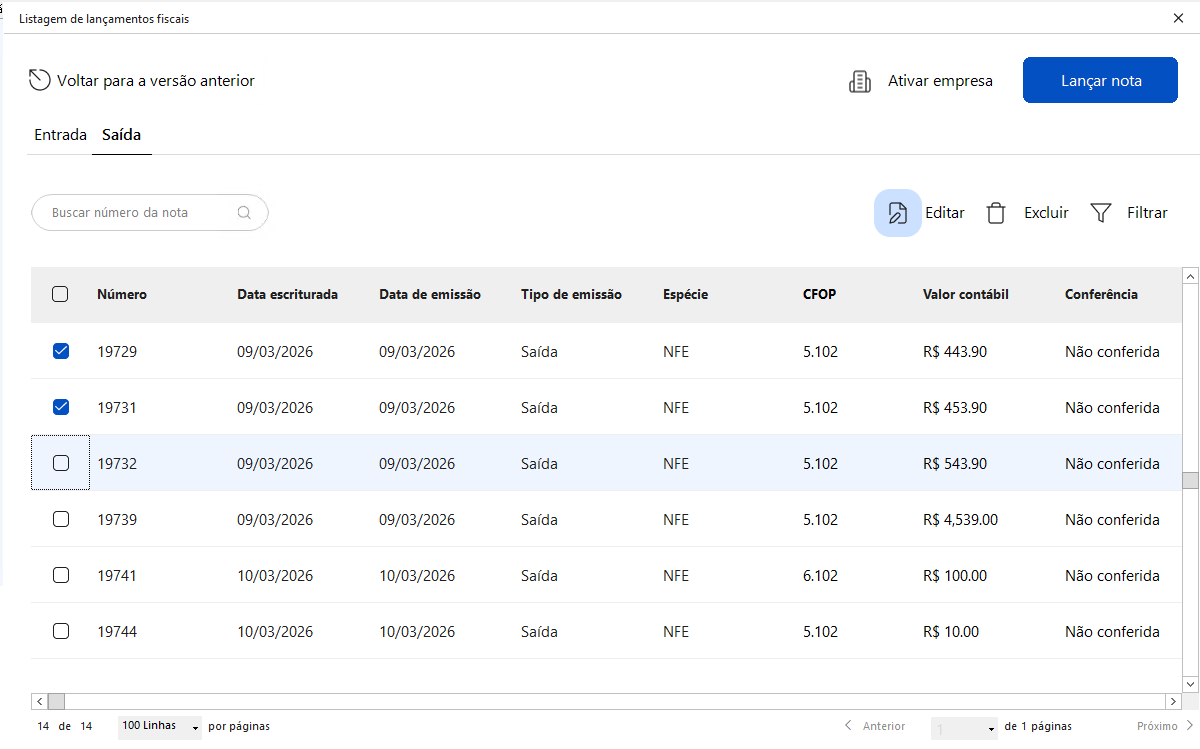Click the left arrow of the horizontal scrollbar
The image size is (1200, 749).
click(x=39, y=701)
